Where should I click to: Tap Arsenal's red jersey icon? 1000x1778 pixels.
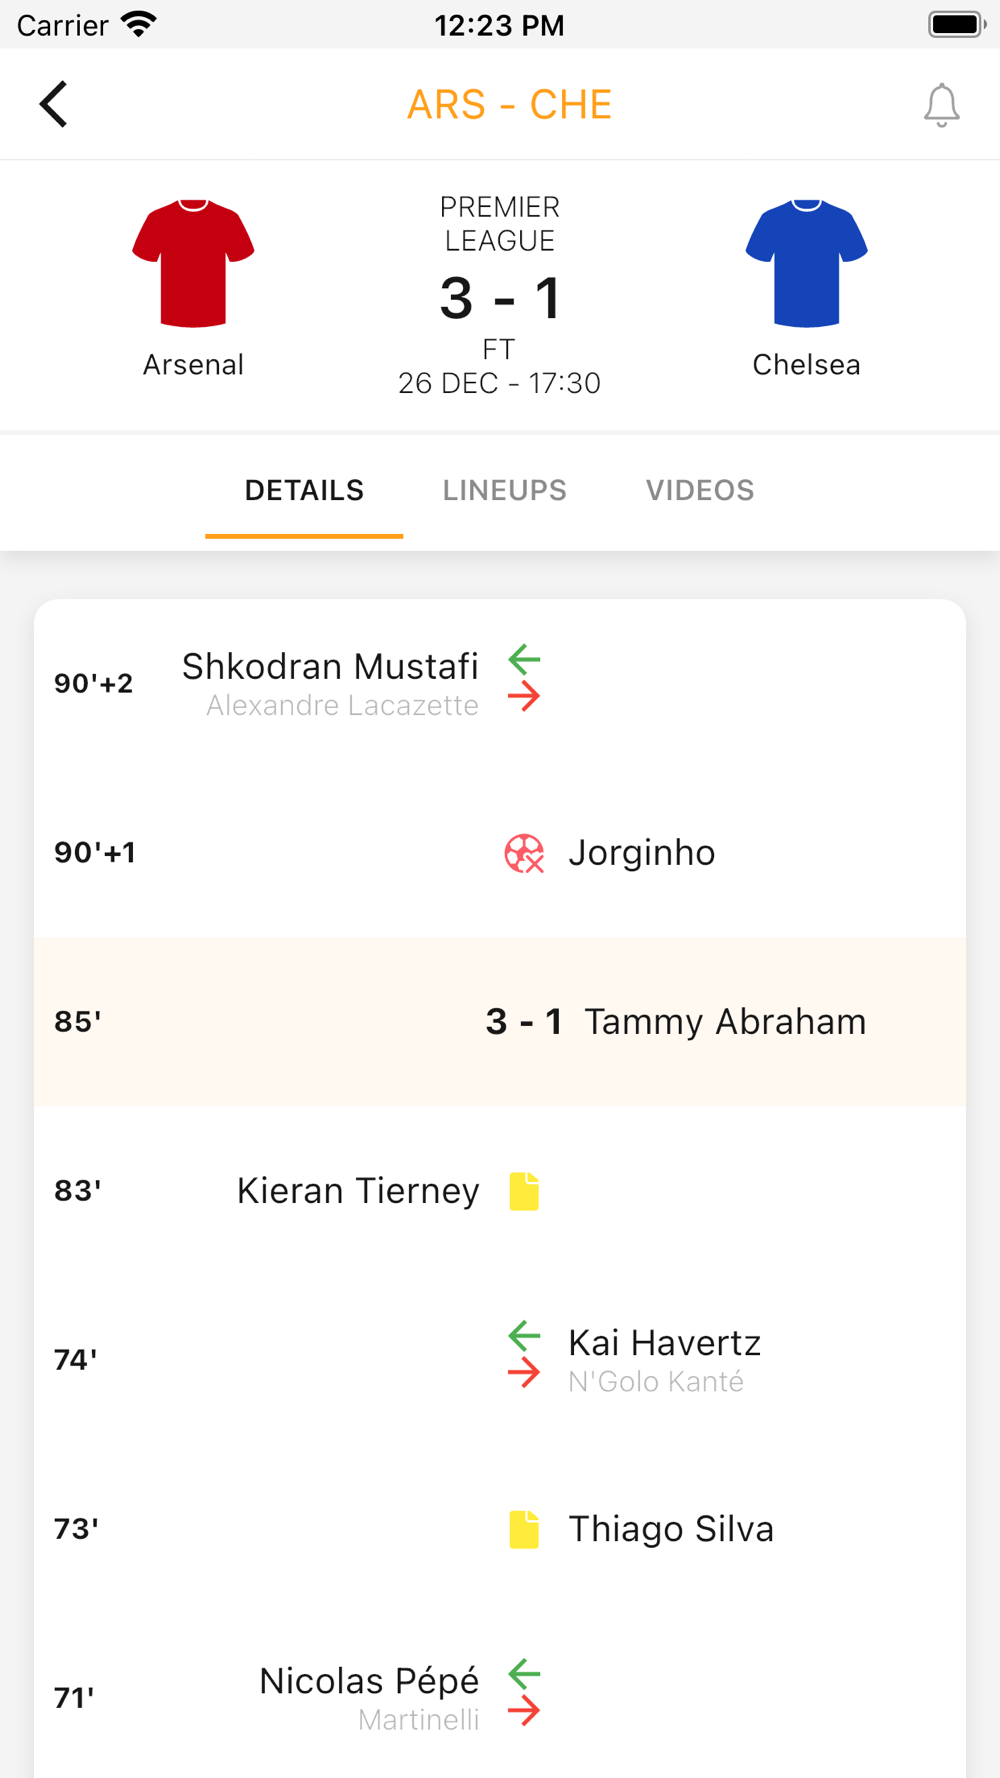coord(193,264)
